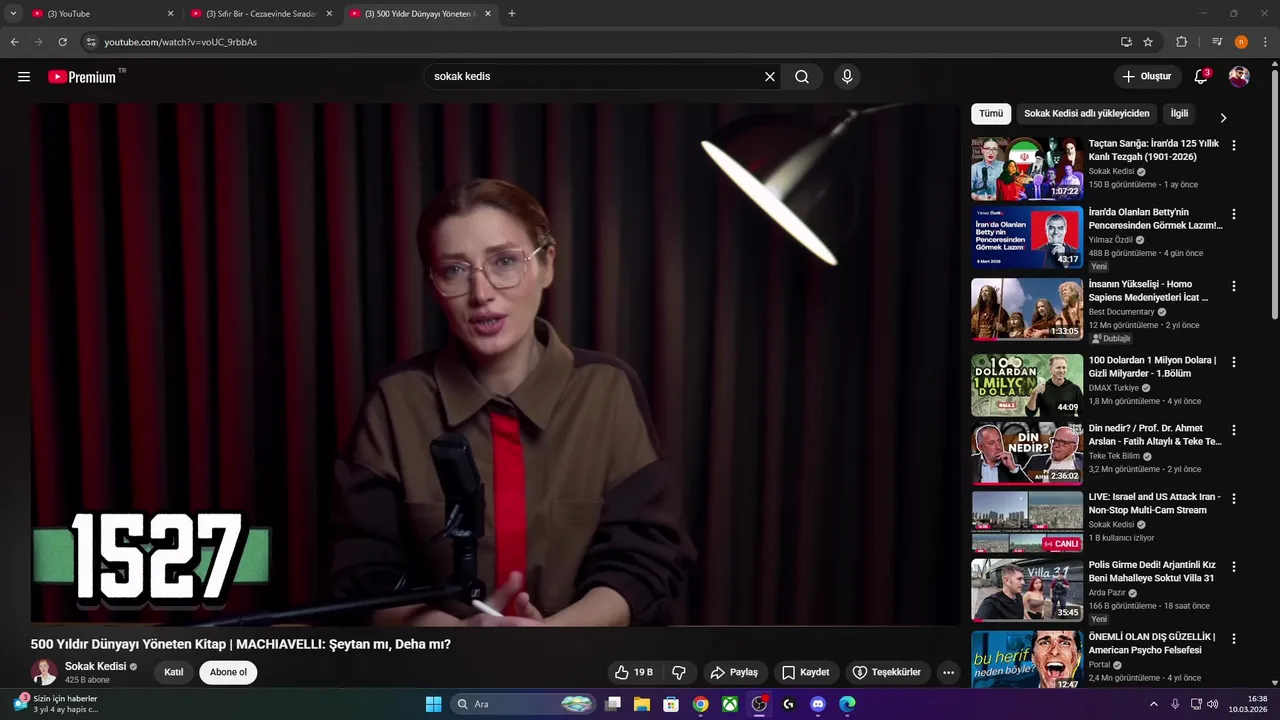Viewport: 1280px width, 720px height.
Task: Bookmark this page with star icon
Action: click(1148, 42)
